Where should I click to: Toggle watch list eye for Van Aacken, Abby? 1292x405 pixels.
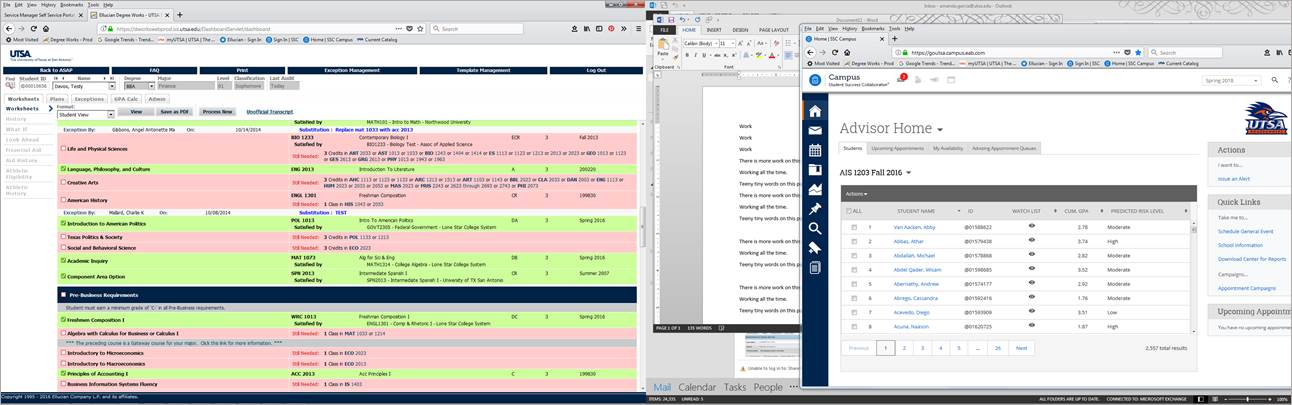[x=1031, y=226]
